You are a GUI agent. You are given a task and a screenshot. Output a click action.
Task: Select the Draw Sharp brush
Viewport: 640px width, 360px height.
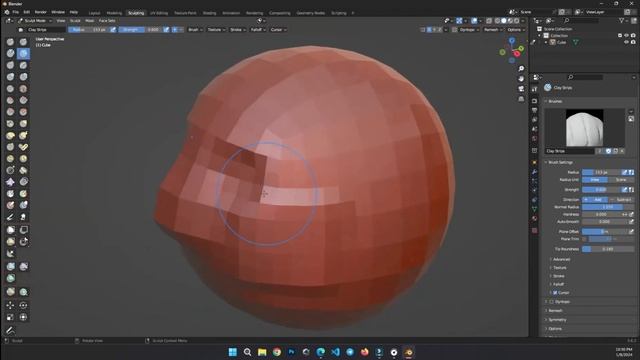tap(23, 42)
